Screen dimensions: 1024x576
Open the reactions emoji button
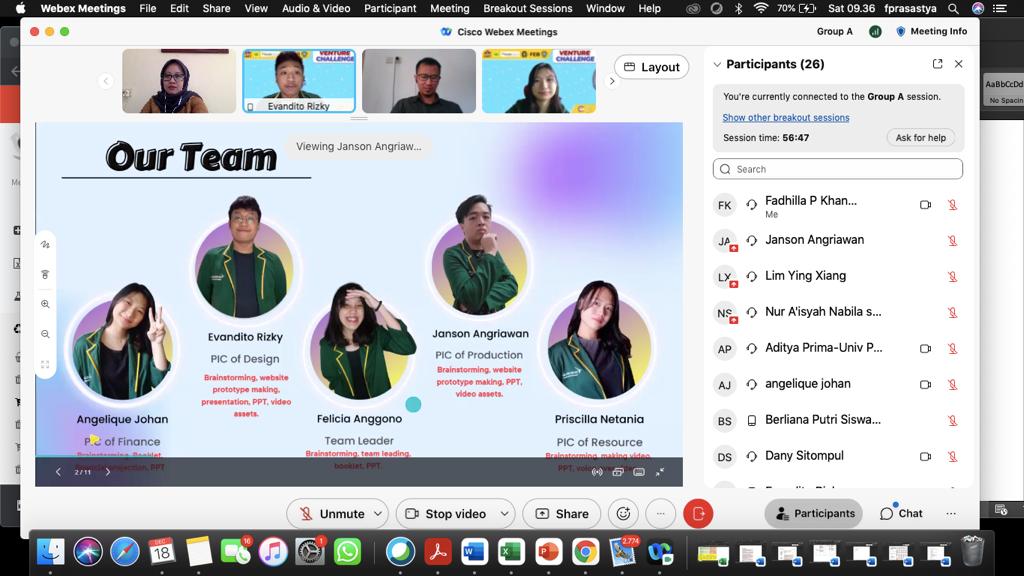(623, 514)
